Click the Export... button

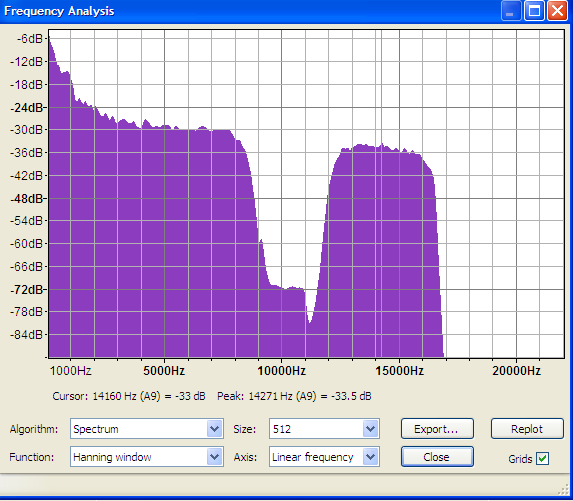coord(437,429)
